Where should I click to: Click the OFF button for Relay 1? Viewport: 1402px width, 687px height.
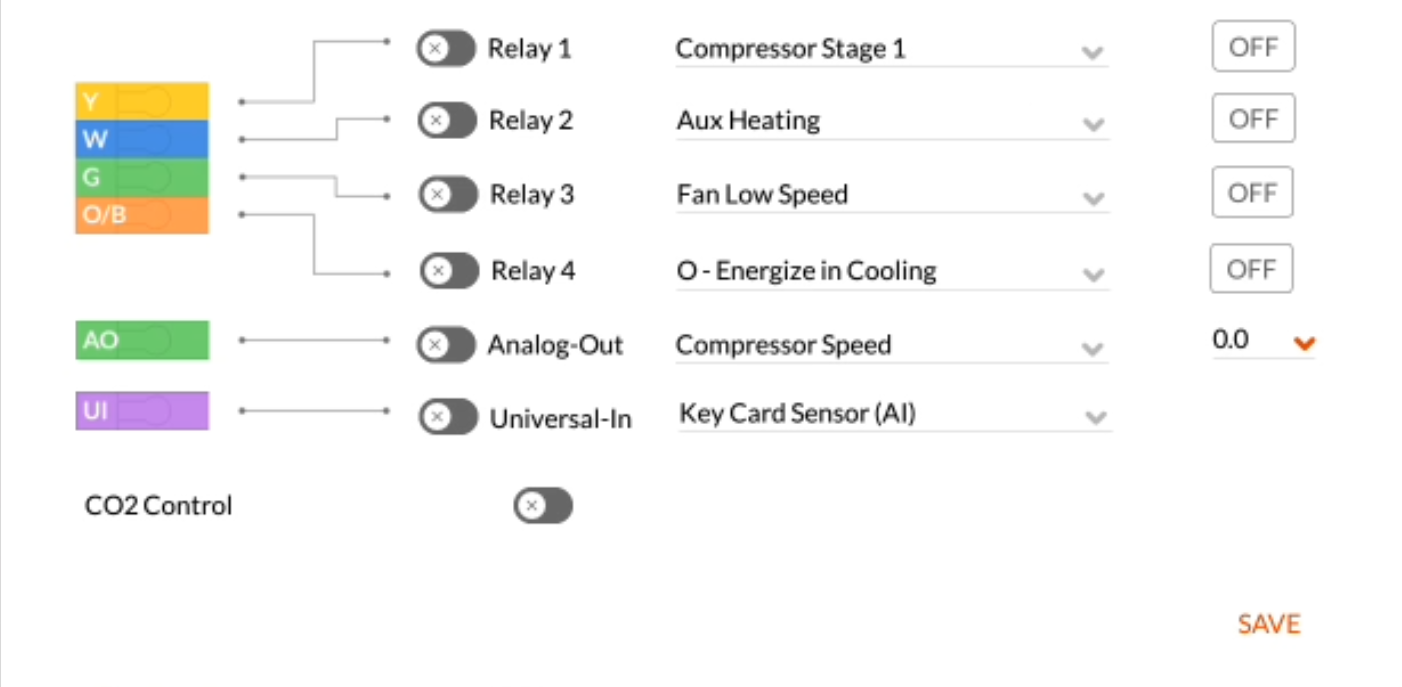tap(1253, 47)
